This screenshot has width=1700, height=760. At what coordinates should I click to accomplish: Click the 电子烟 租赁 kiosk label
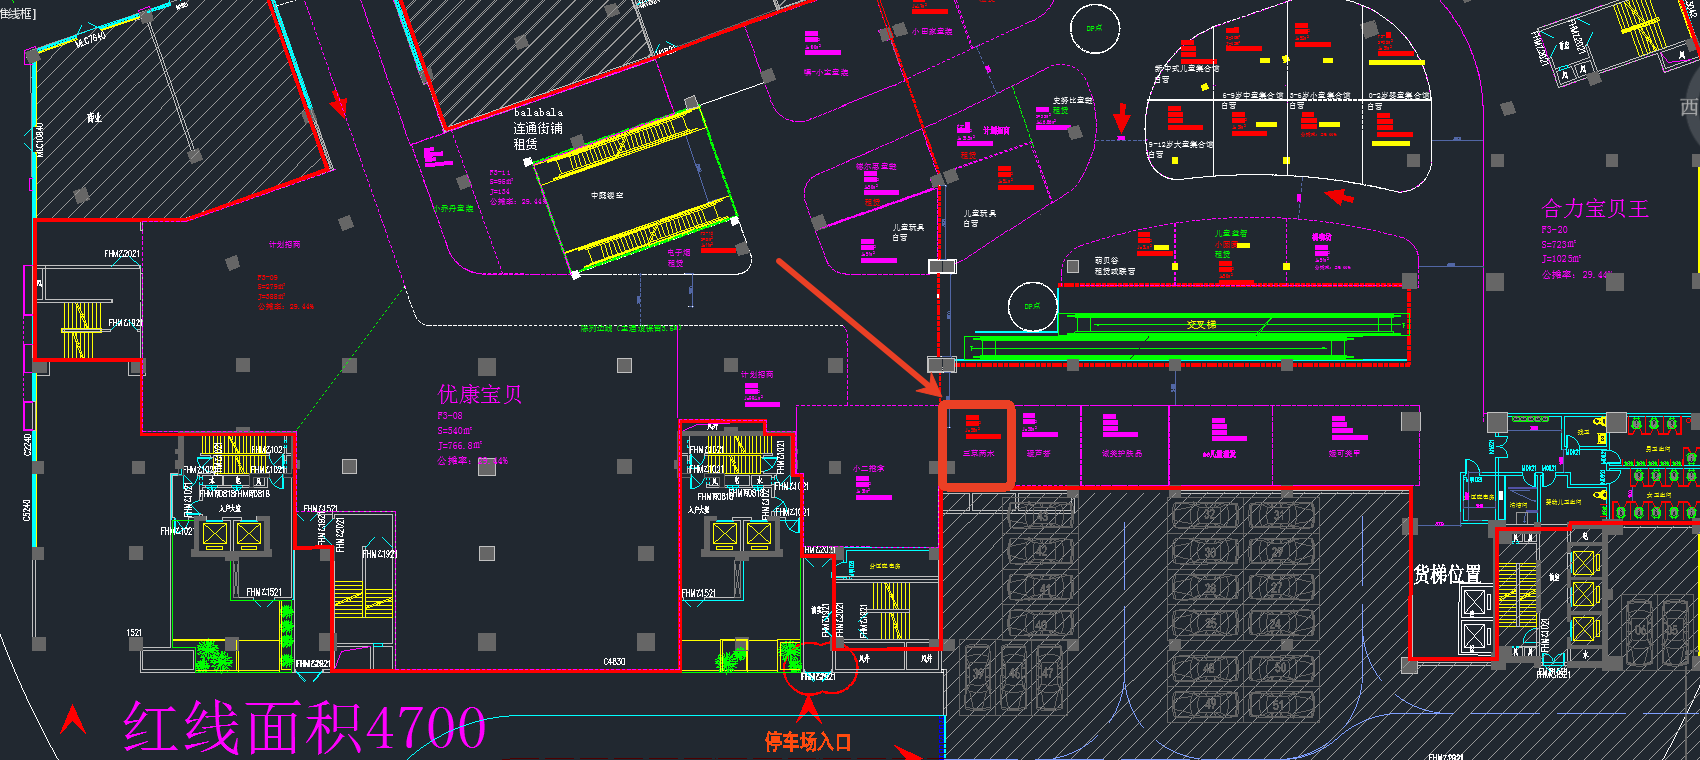click(x=678, y=258)
